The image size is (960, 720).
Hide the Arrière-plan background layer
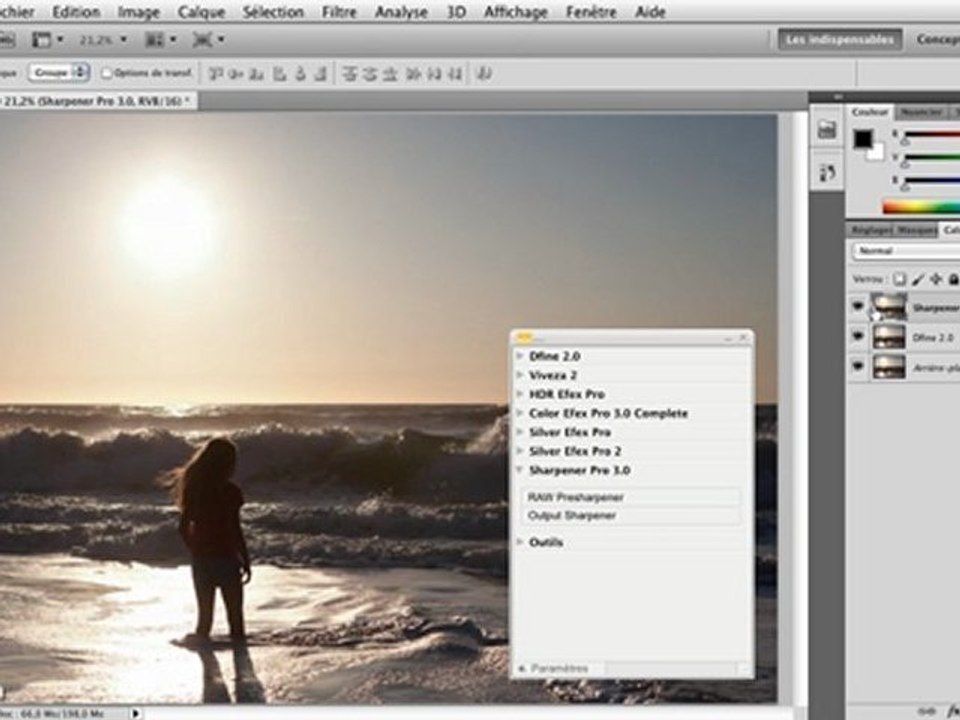tap(858, 366)
